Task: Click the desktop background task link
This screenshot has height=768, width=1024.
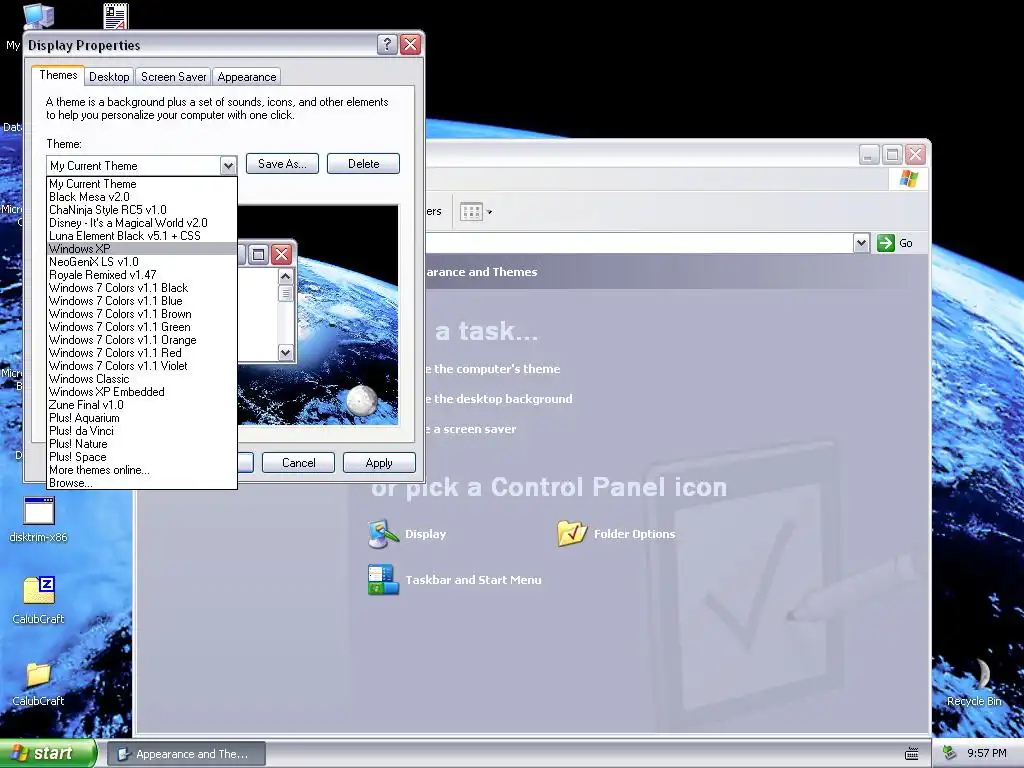Action: pos(498,399)
